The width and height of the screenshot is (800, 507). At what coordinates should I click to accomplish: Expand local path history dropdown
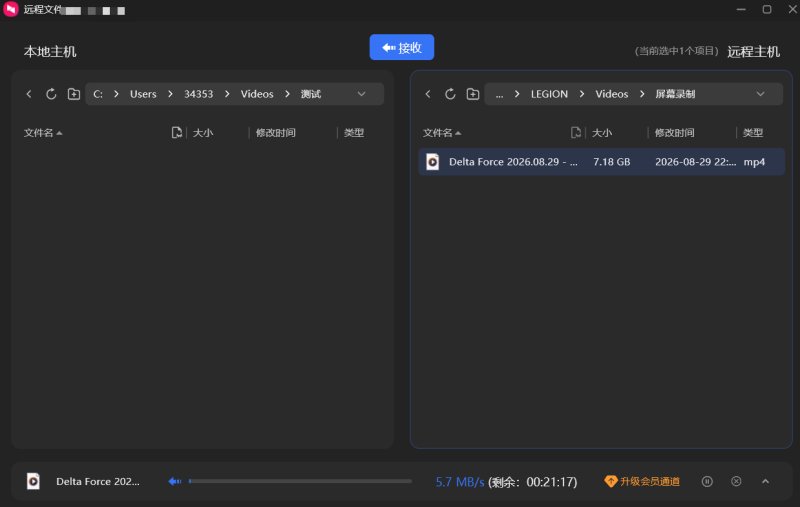362,94
